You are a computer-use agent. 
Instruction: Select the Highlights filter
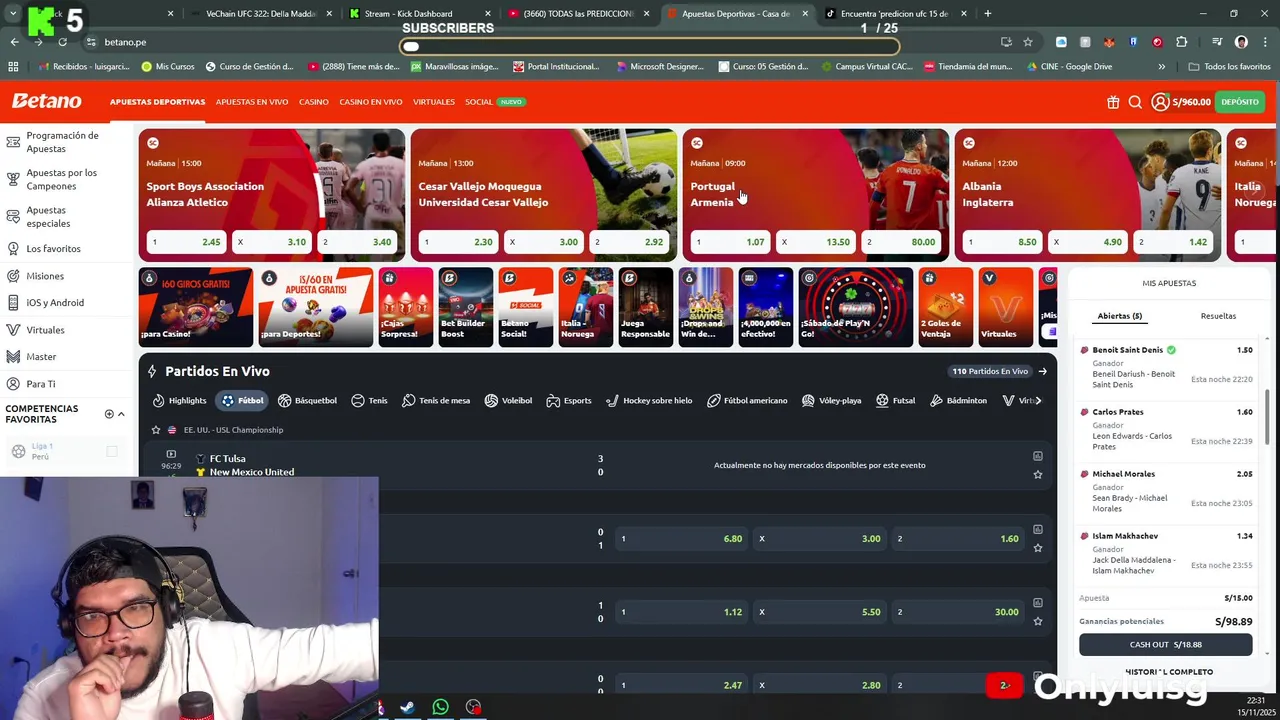coord(179,400)
